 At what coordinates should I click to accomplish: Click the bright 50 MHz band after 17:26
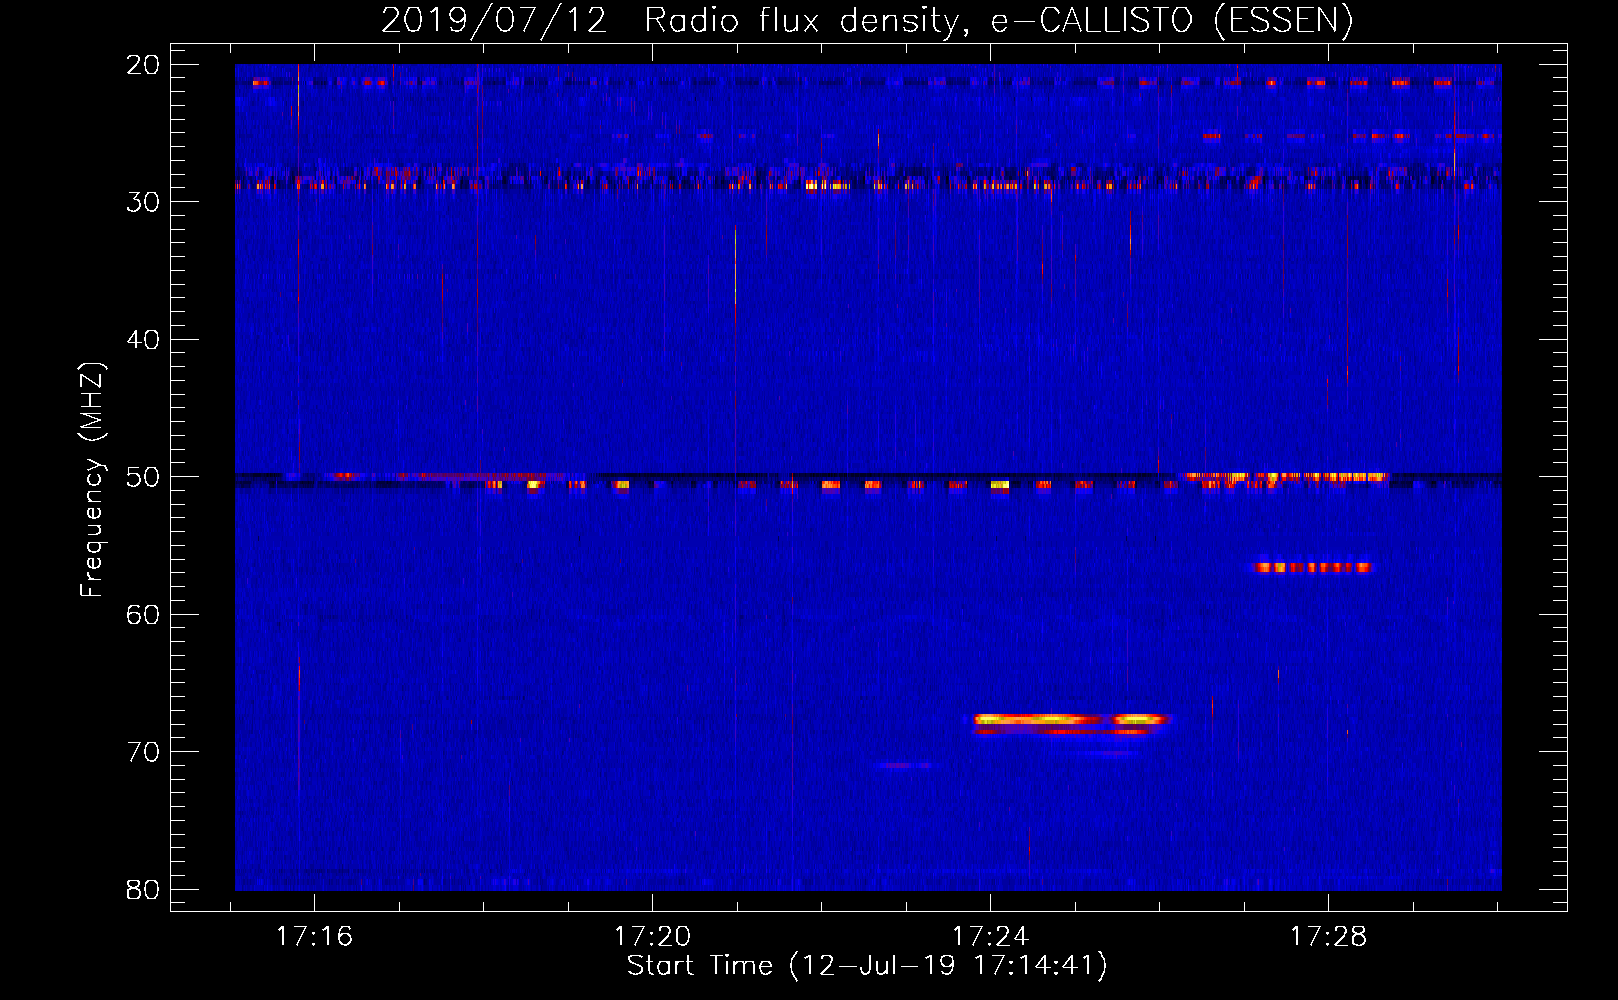click(1287, 477)
